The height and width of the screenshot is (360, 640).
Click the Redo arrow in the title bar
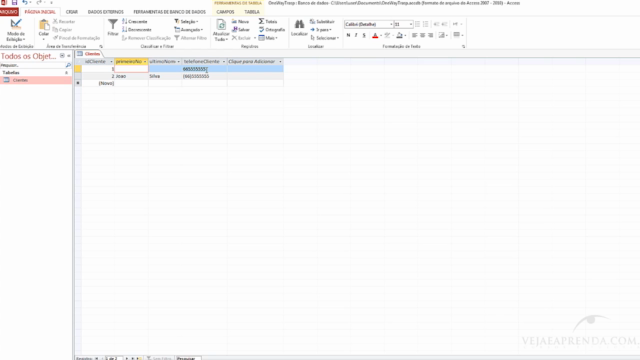[x=39, y=2]
